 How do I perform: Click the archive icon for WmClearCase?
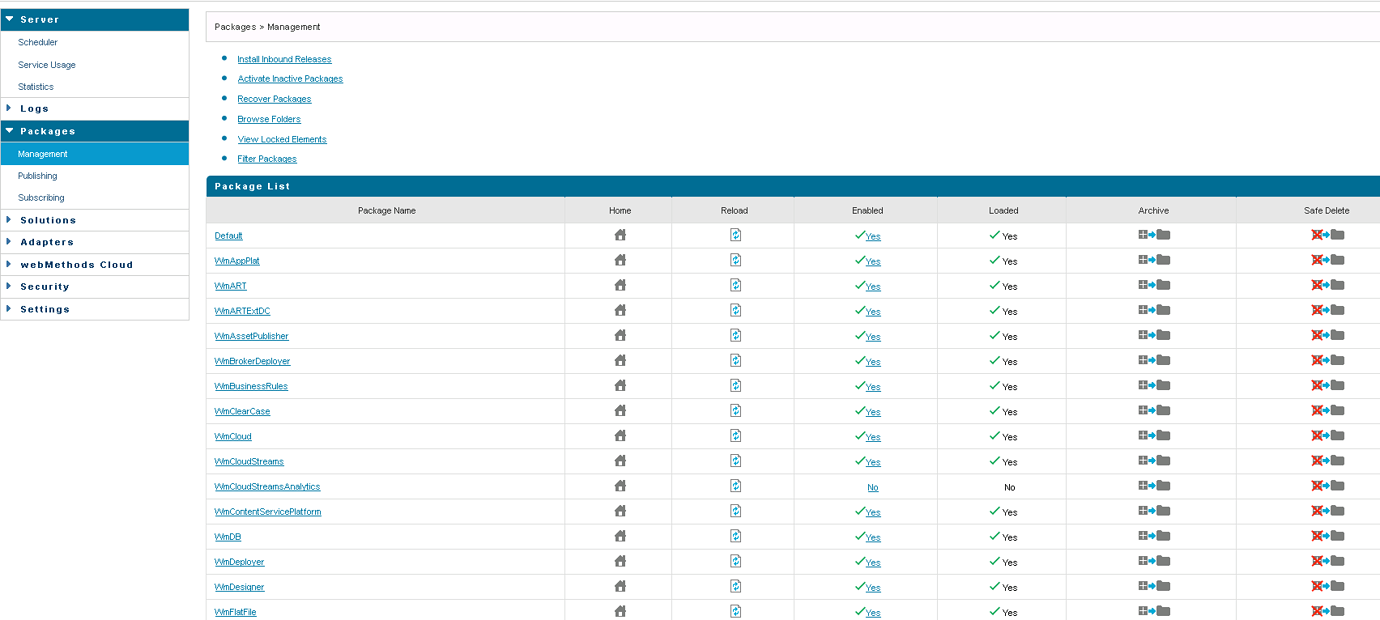(1154, 410)
